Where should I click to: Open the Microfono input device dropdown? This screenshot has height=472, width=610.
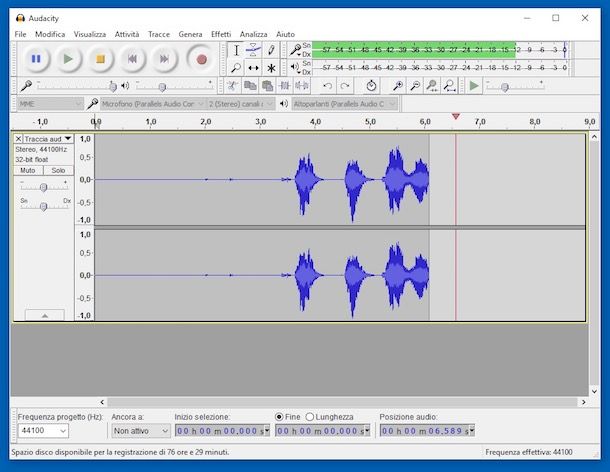(x=153, y=104)
